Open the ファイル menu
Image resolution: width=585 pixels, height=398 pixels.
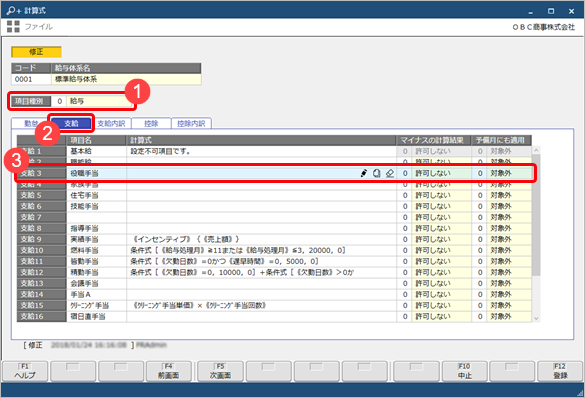tap(38, 26)
